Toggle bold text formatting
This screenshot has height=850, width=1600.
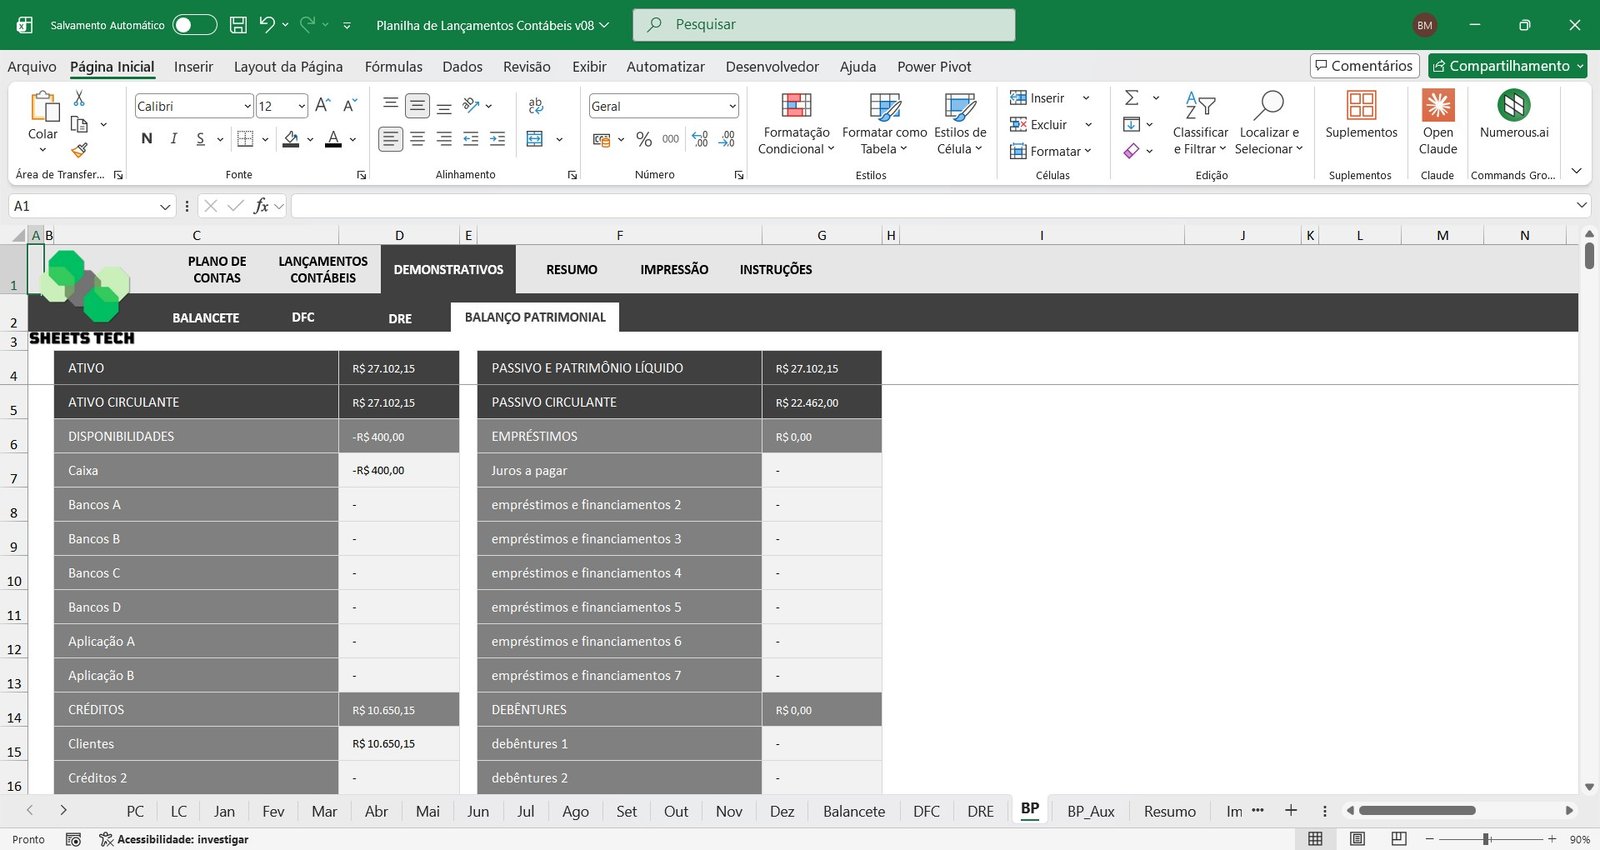[147, 139]
